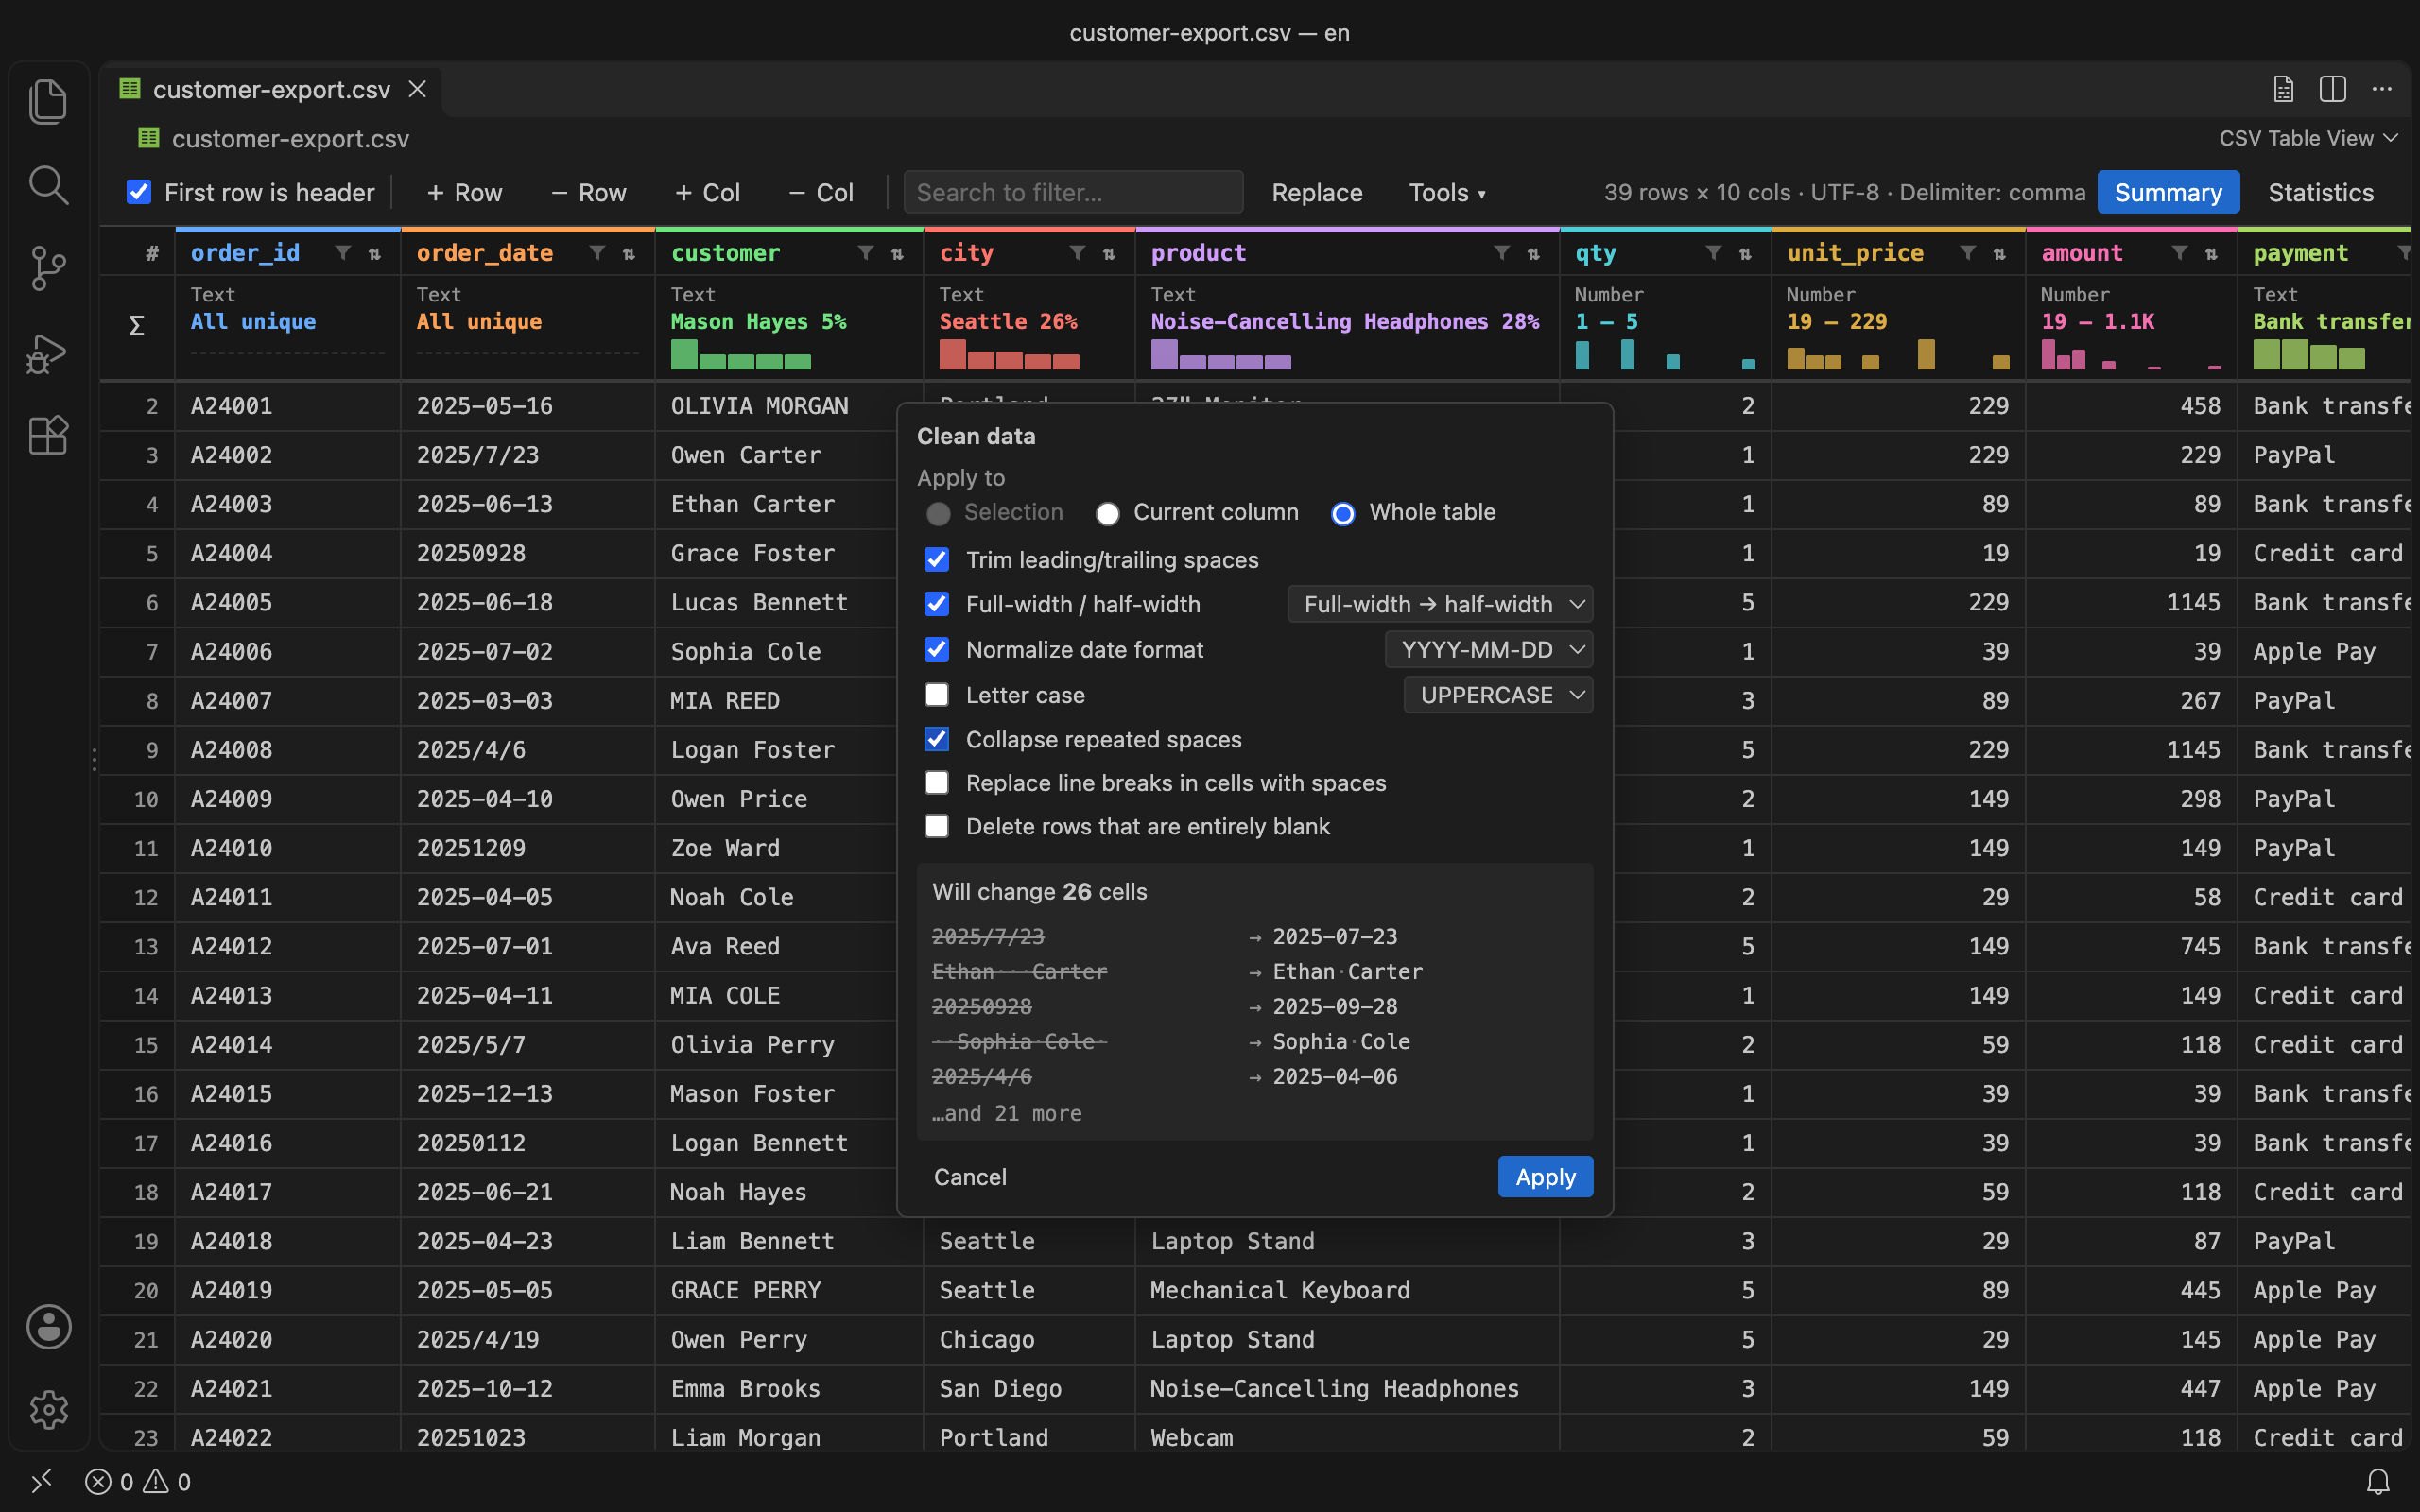2420x1512 pixels.
Task: Open the Explorer files icon in activity bar
Action: (x=48, y=102)
